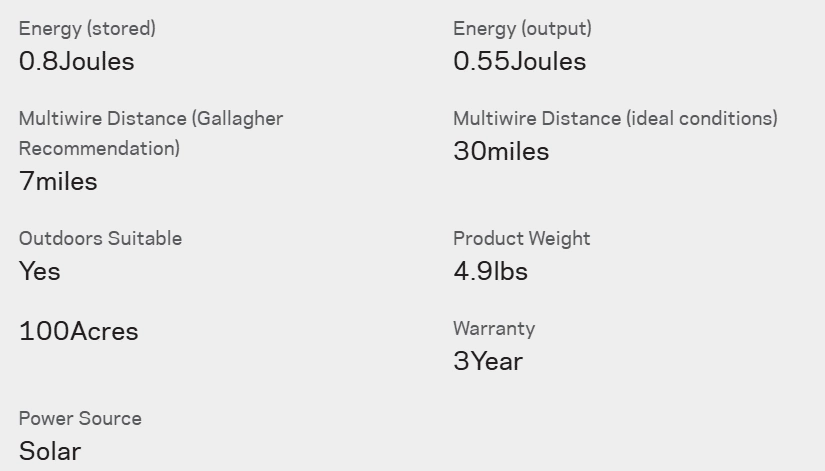This screenshot has width=825, height=471.
Task: Select the 0.8Joules stored energy value
Action: pos(77,62)
